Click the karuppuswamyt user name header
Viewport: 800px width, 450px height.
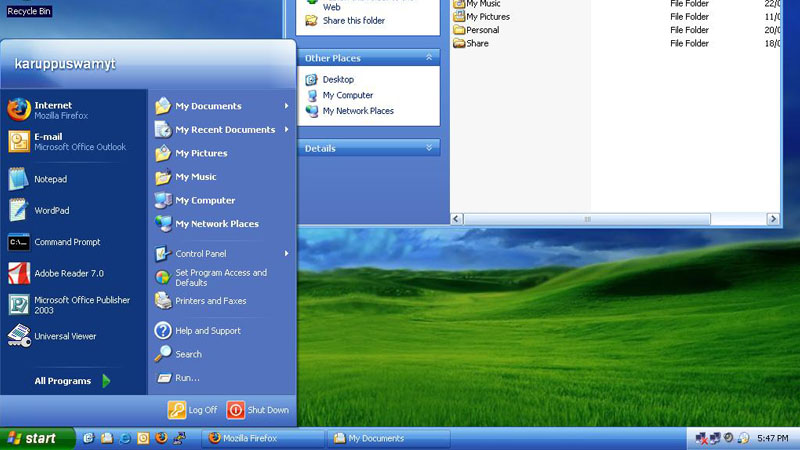pyautogui.click(x=65, y=64)
